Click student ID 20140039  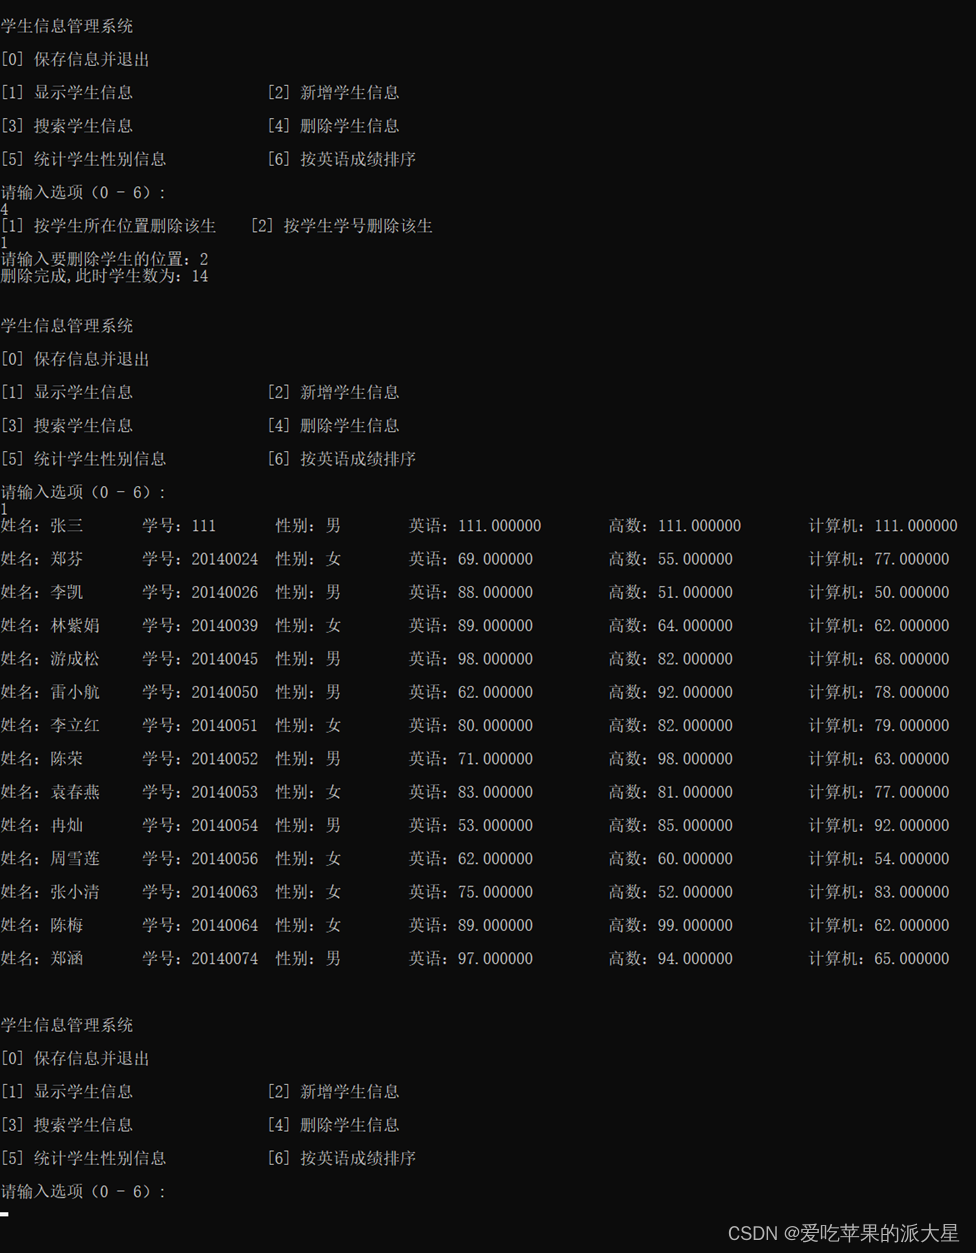tap(225, 626)
